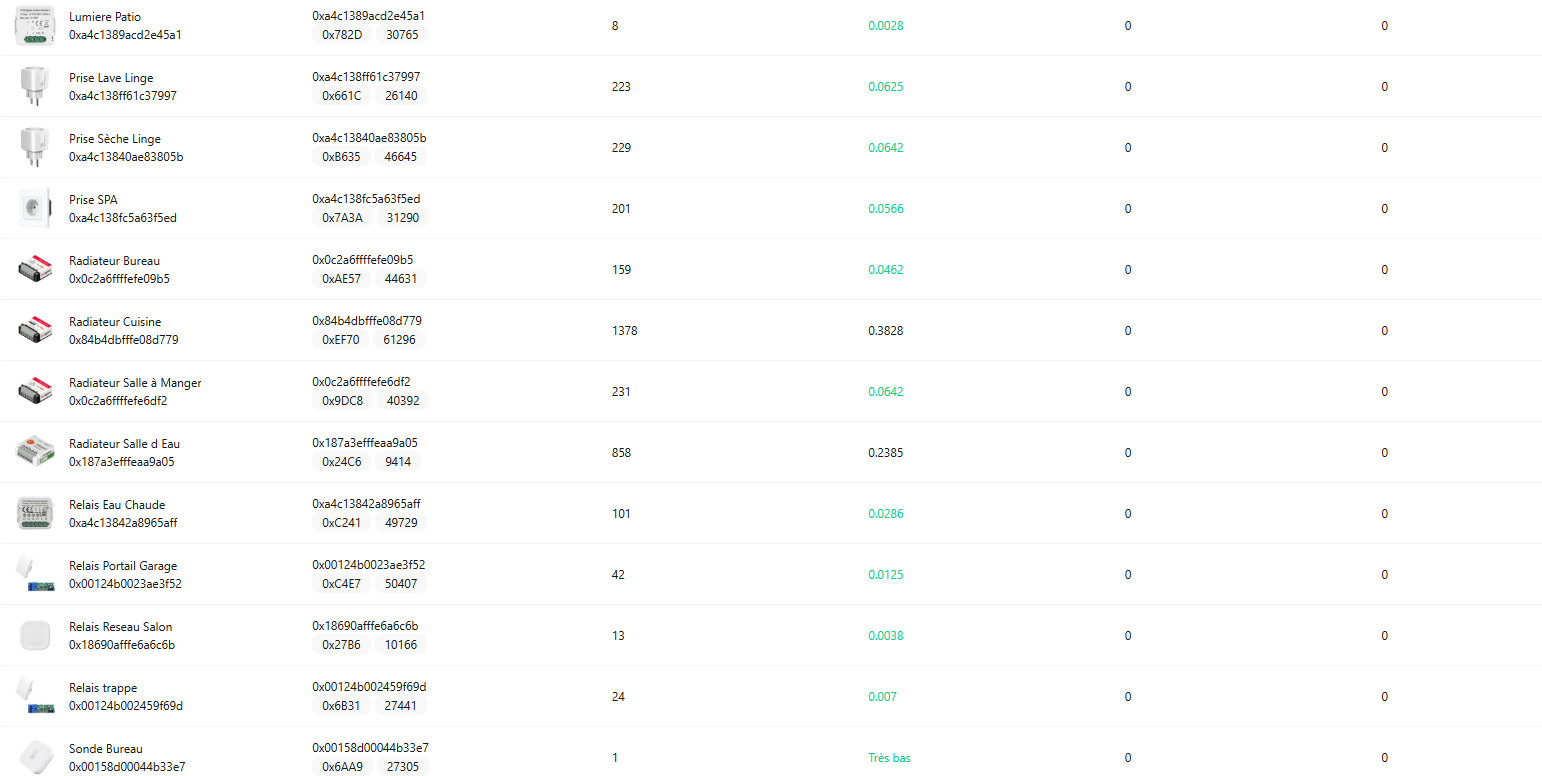Click the Radiateur Salle d Eau module icon
The image size is (1542, 776).
click(34, 453)
